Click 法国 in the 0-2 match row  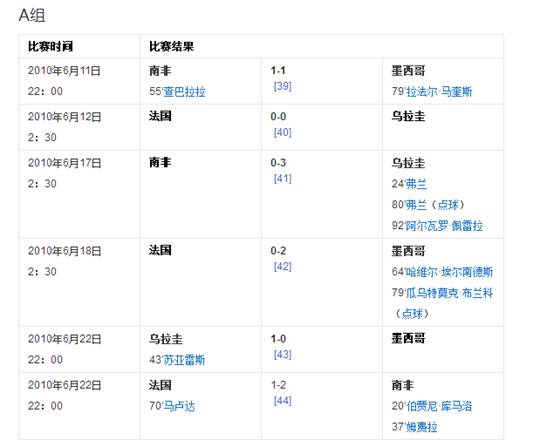[160, 251]
